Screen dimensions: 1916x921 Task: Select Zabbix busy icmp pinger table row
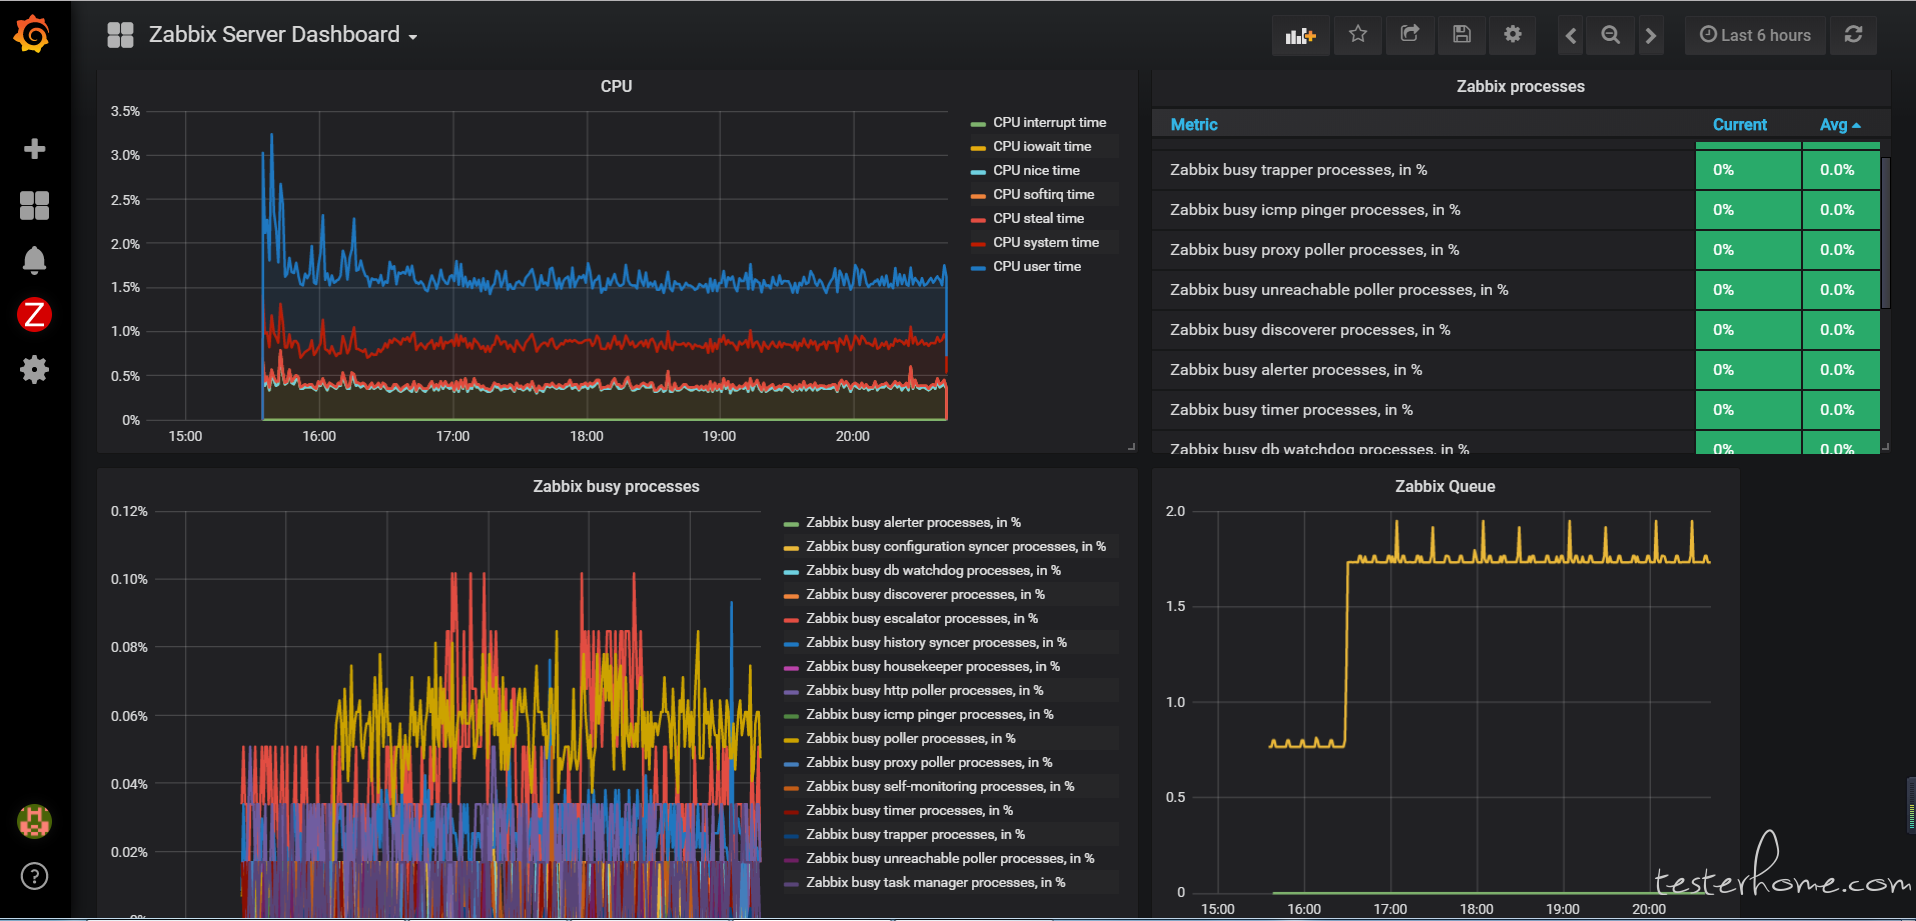(x=1516, y=210)
